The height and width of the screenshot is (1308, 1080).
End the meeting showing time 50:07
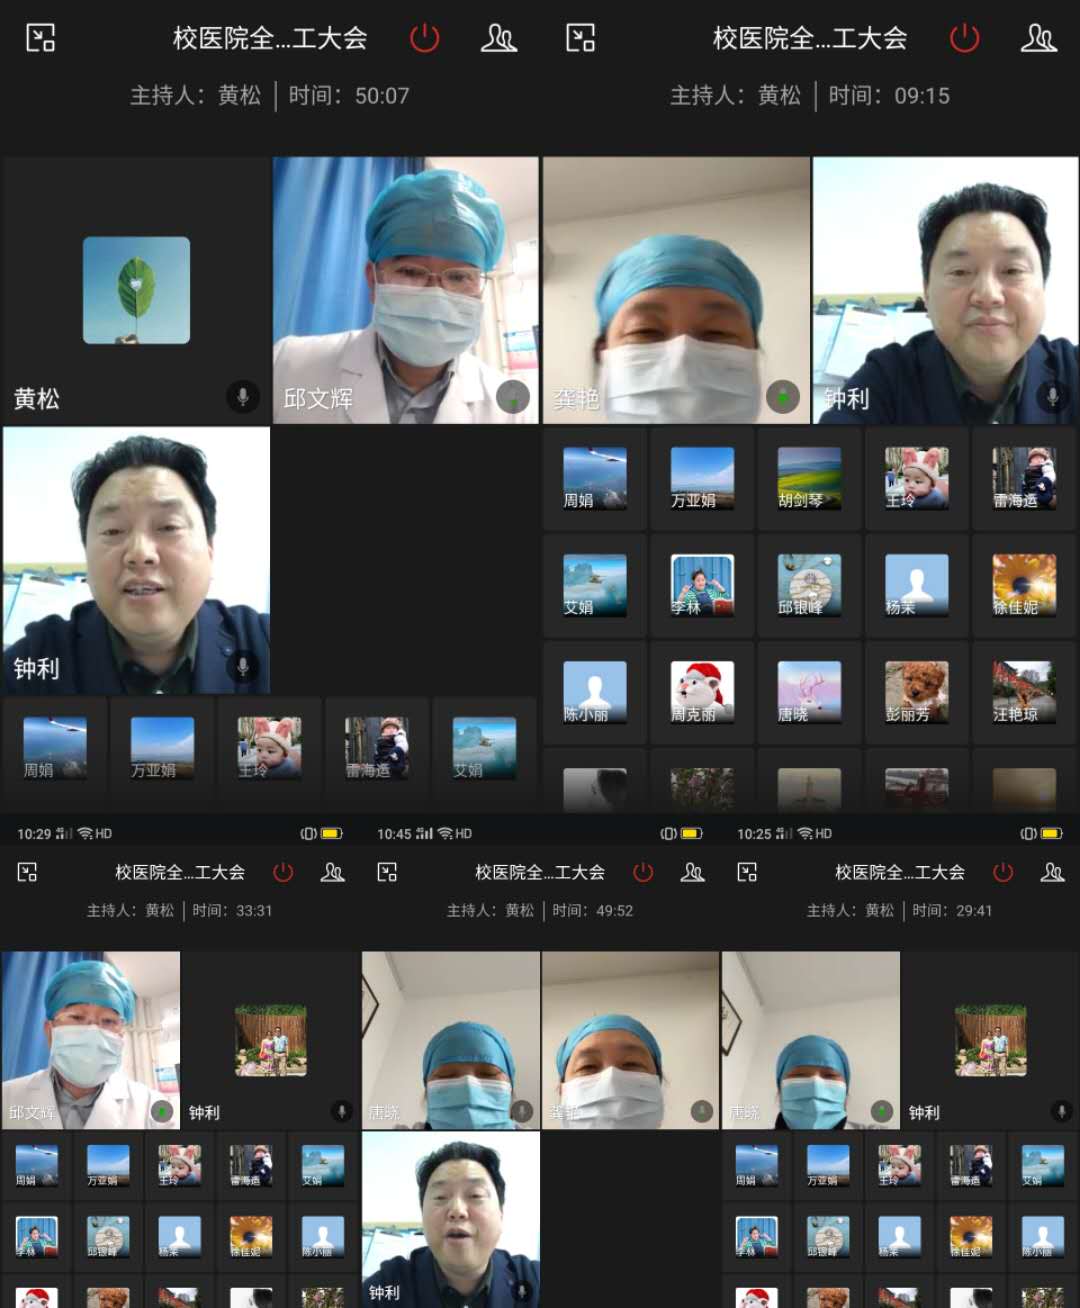point(424,39)
